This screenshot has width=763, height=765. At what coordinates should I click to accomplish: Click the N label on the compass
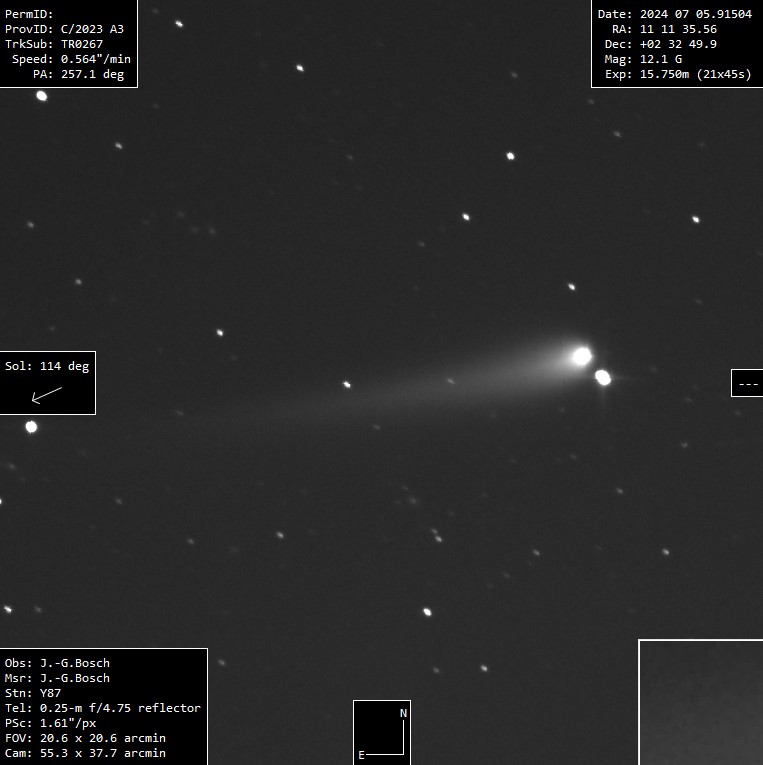pyautogui.click(x=403, y=713)
